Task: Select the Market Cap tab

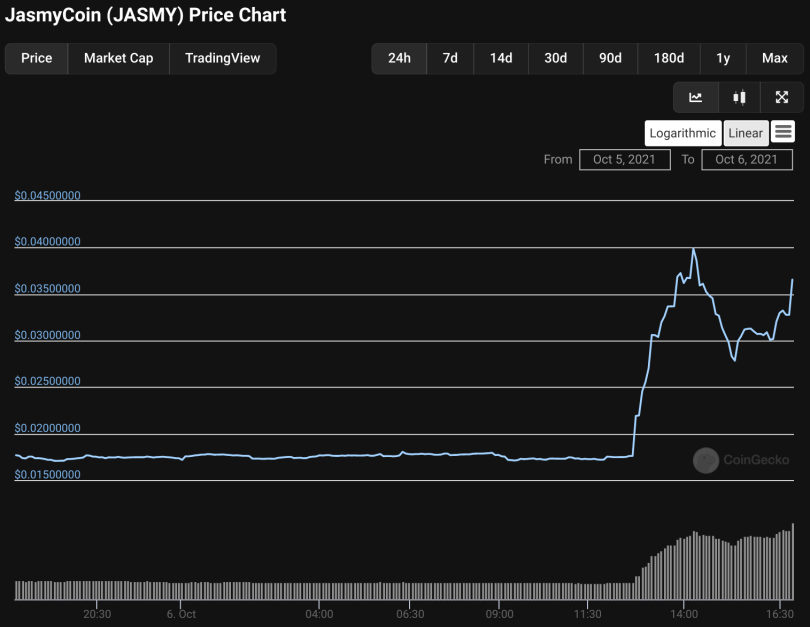Action: 118,58
